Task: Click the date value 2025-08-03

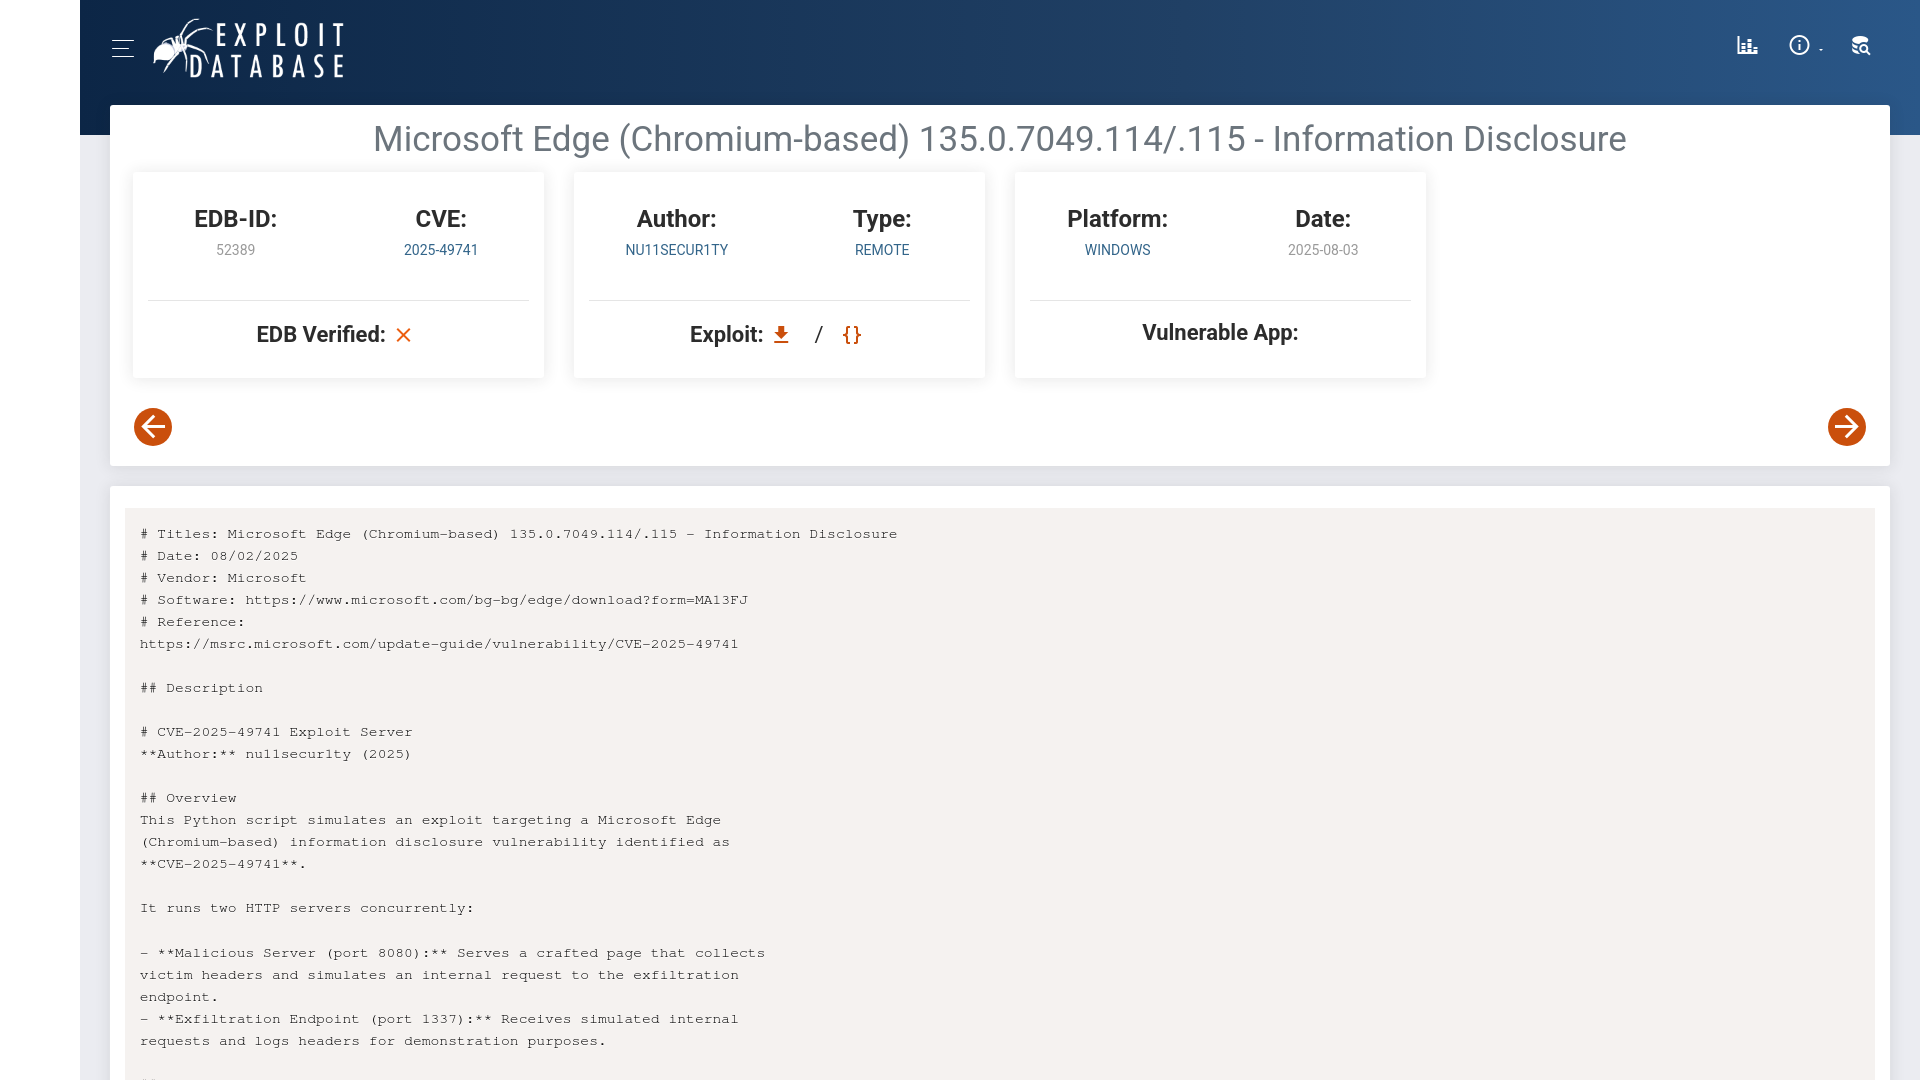Action: point(1323,250)
